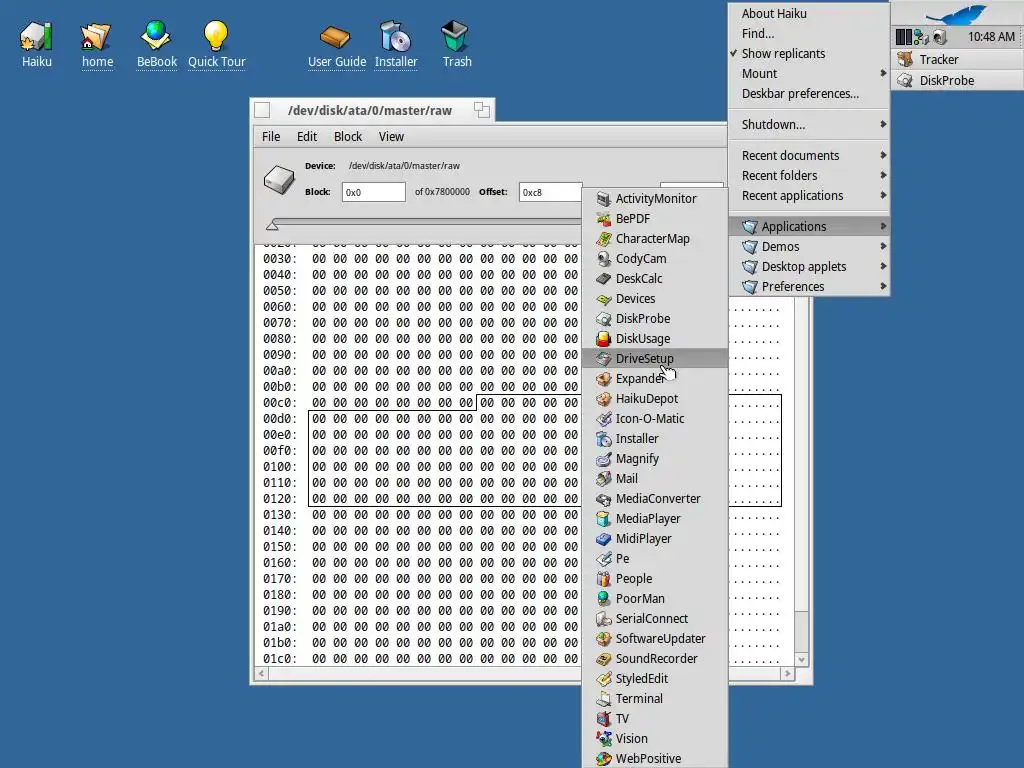Image resolution: width=1024 pixels, height=768 pixels.
Task: Launch Icon-O-Matic from the menu
Action: point(655,419)
